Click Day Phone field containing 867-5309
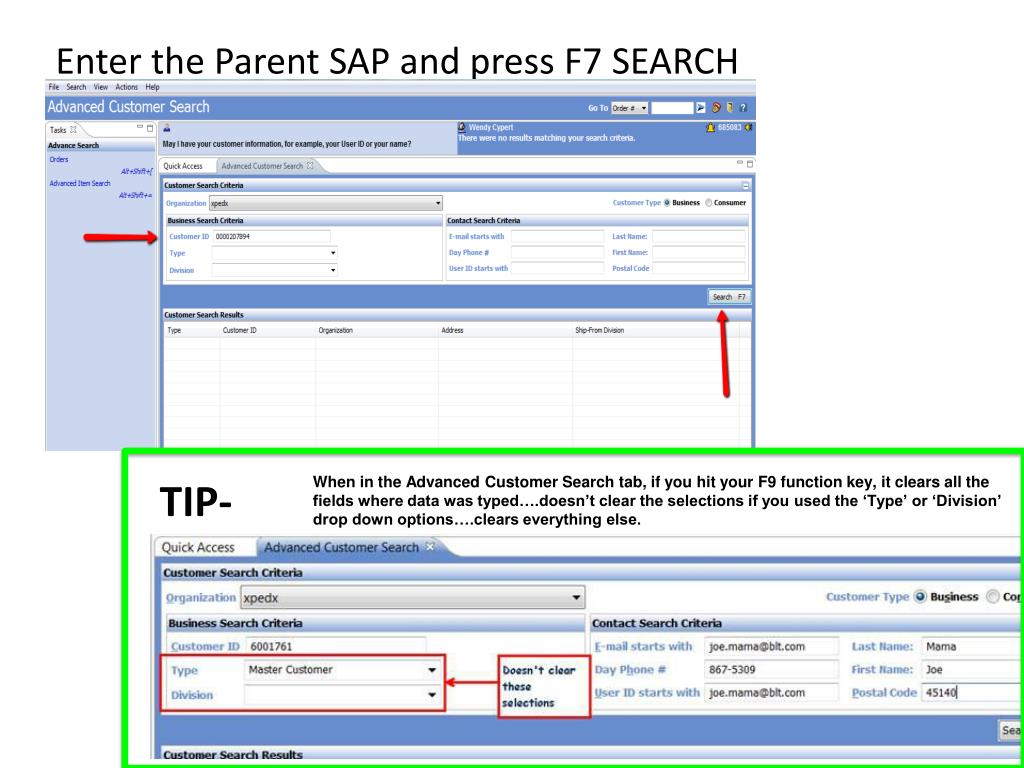Screen dimensions: 1024x768 pyautogui.click(x=771, y=669)
